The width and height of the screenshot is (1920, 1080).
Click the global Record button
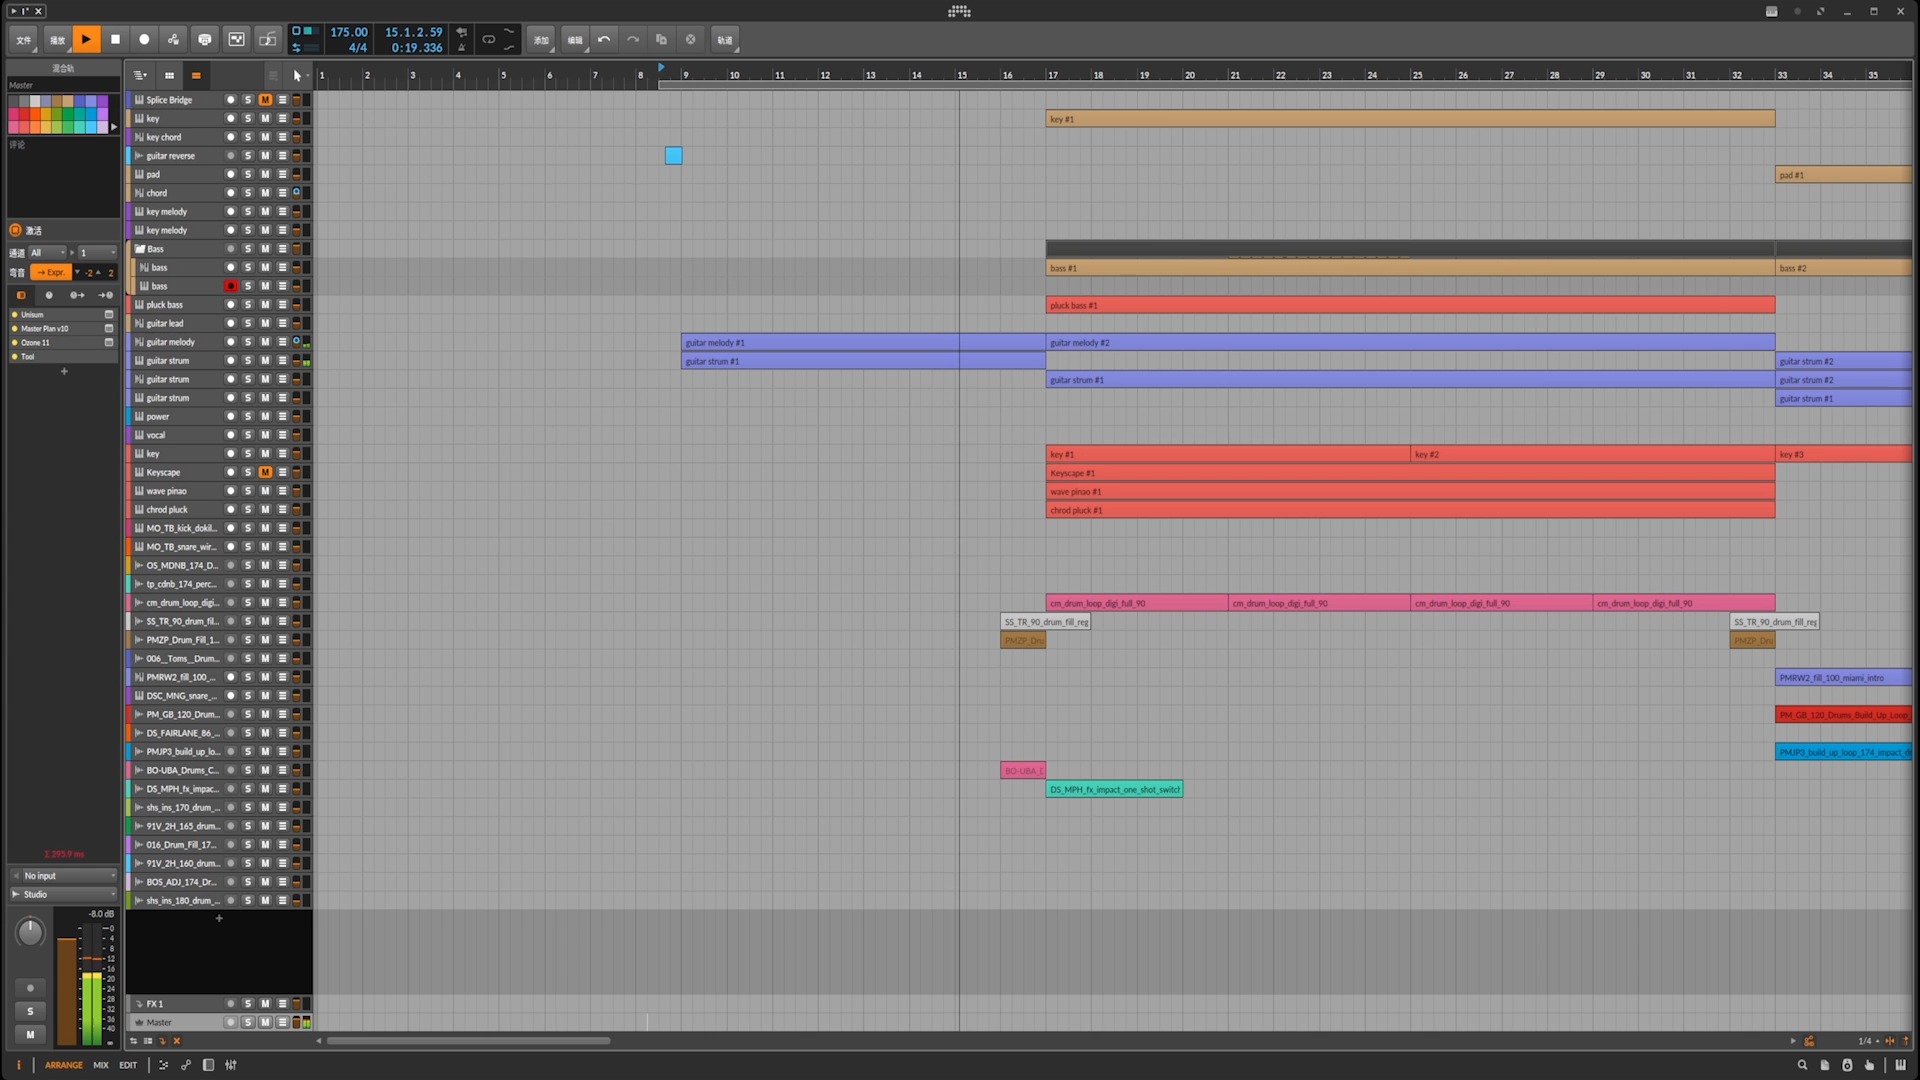[144, 40]
